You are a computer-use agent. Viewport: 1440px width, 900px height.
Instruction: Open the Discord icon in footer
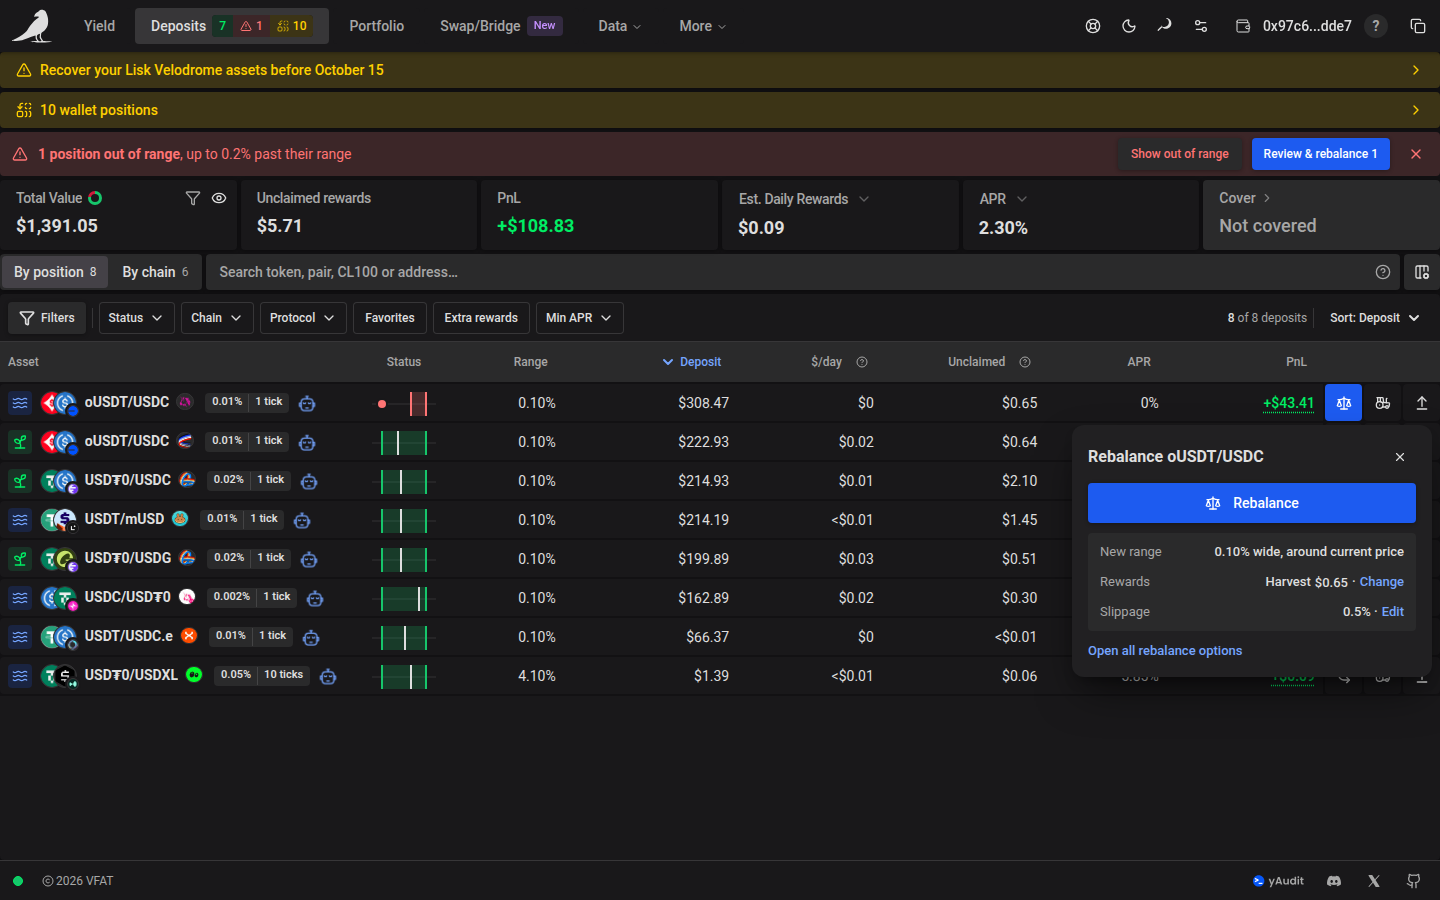pyautogui.click(x=1334, y=881)
